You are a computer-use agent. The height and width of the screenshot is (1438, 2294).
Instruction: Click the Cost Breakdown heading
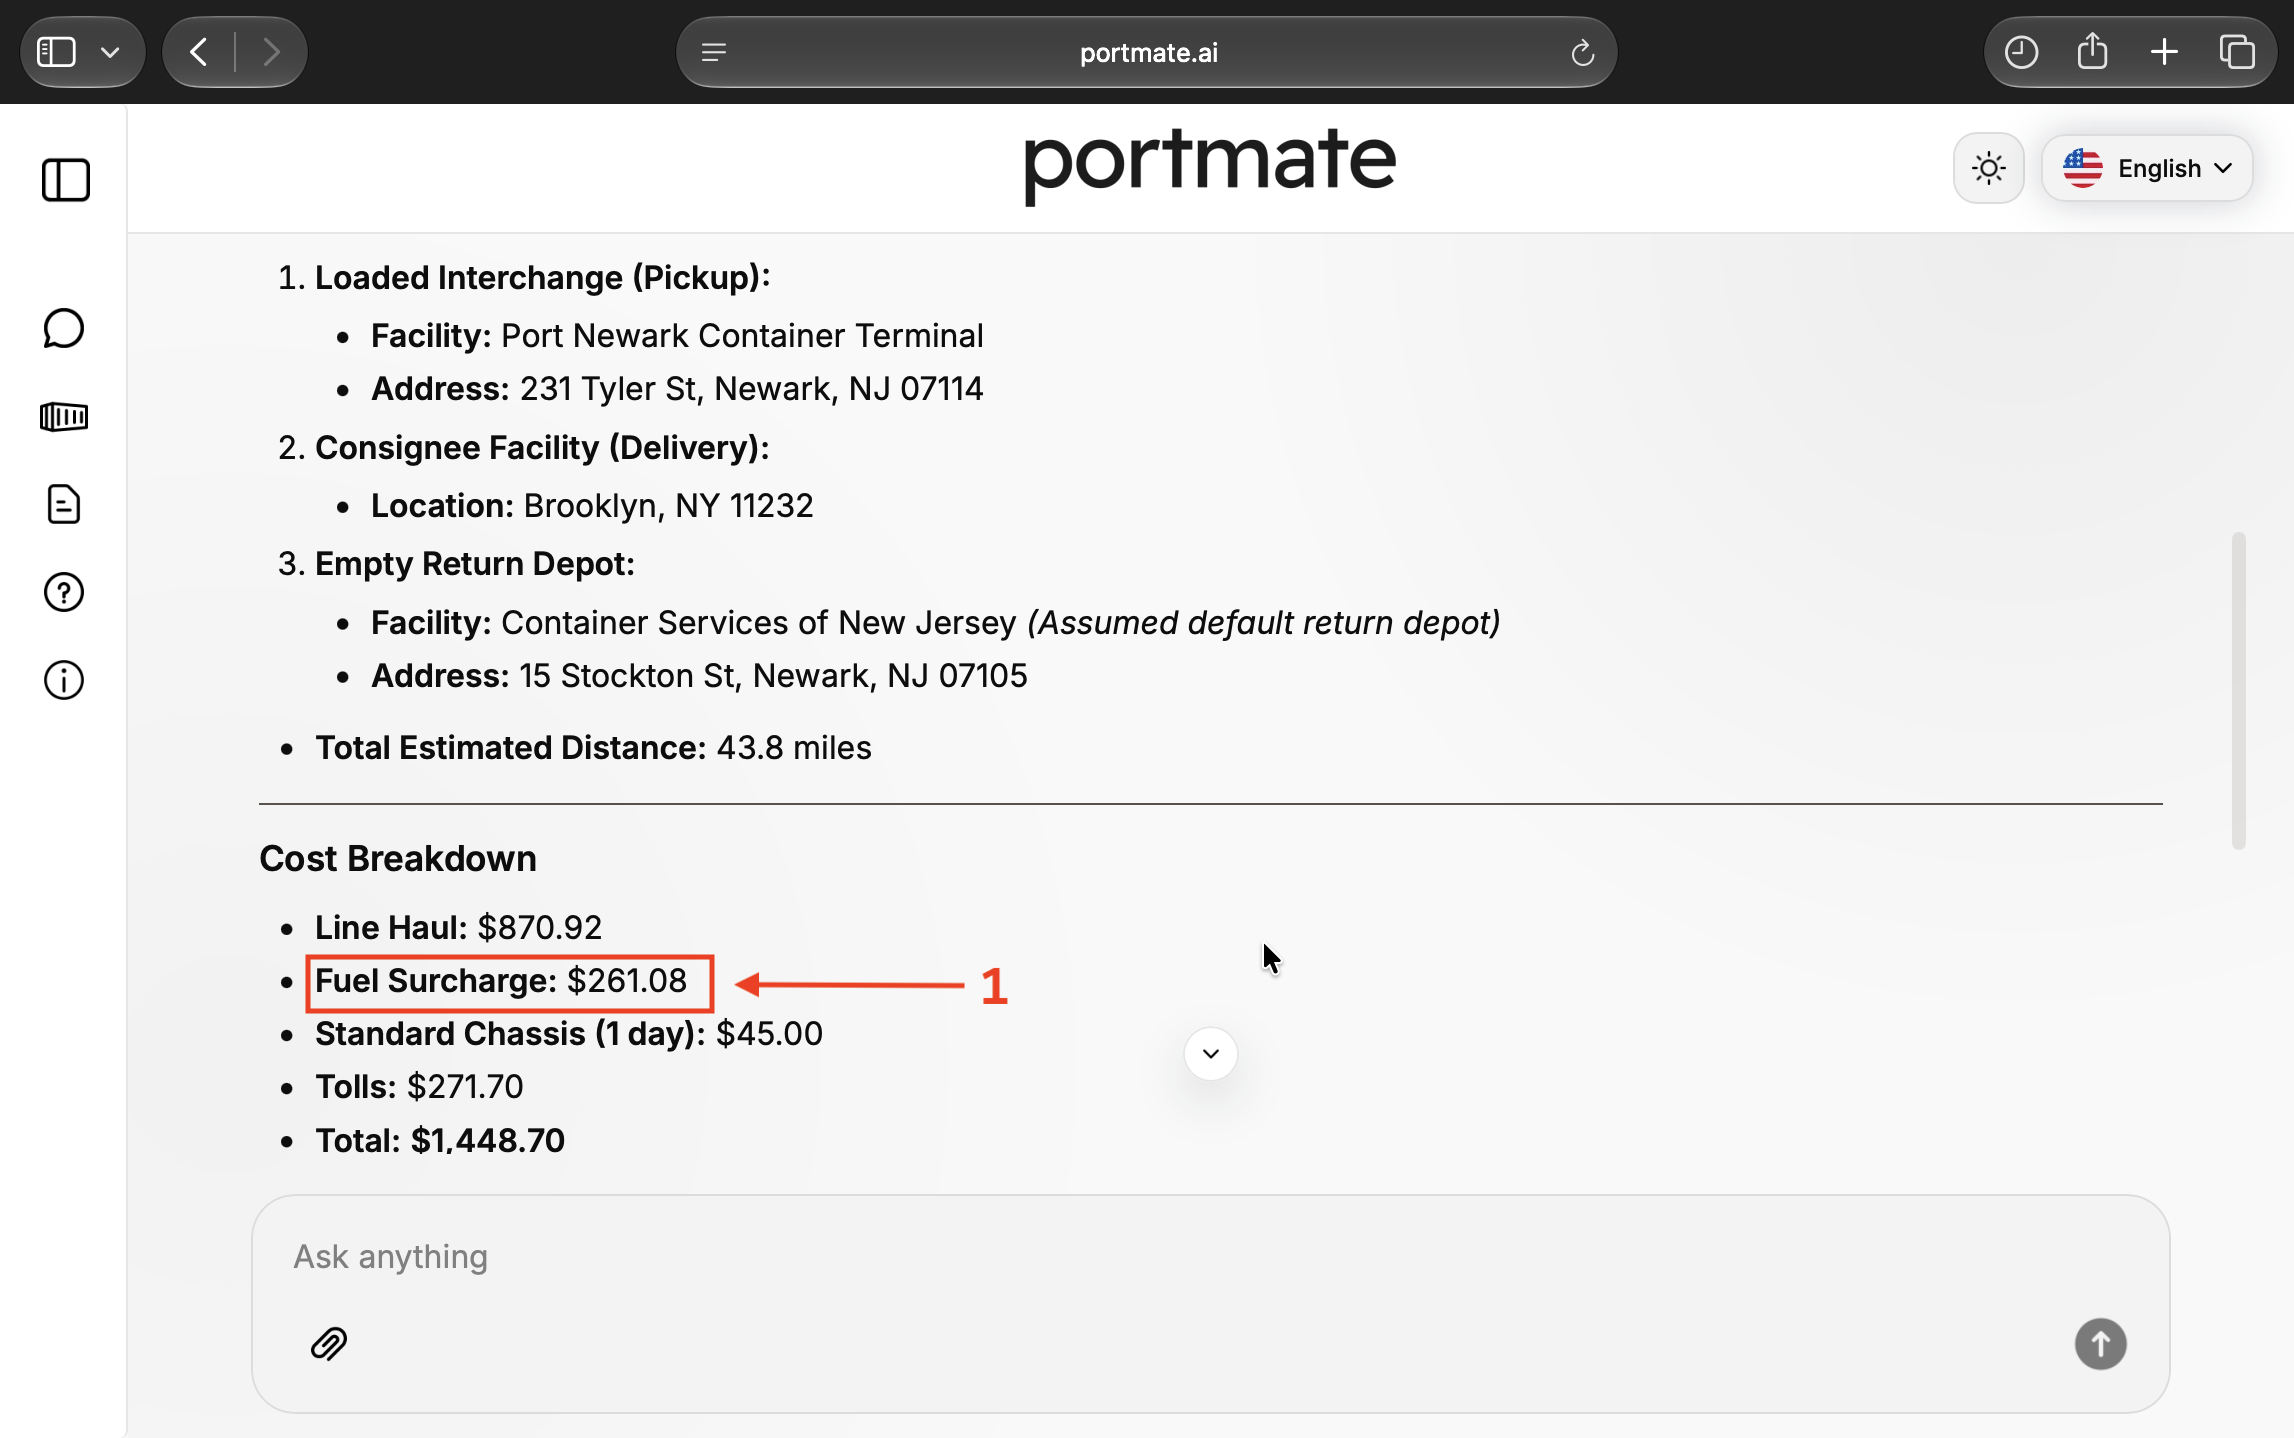(398, 859)
